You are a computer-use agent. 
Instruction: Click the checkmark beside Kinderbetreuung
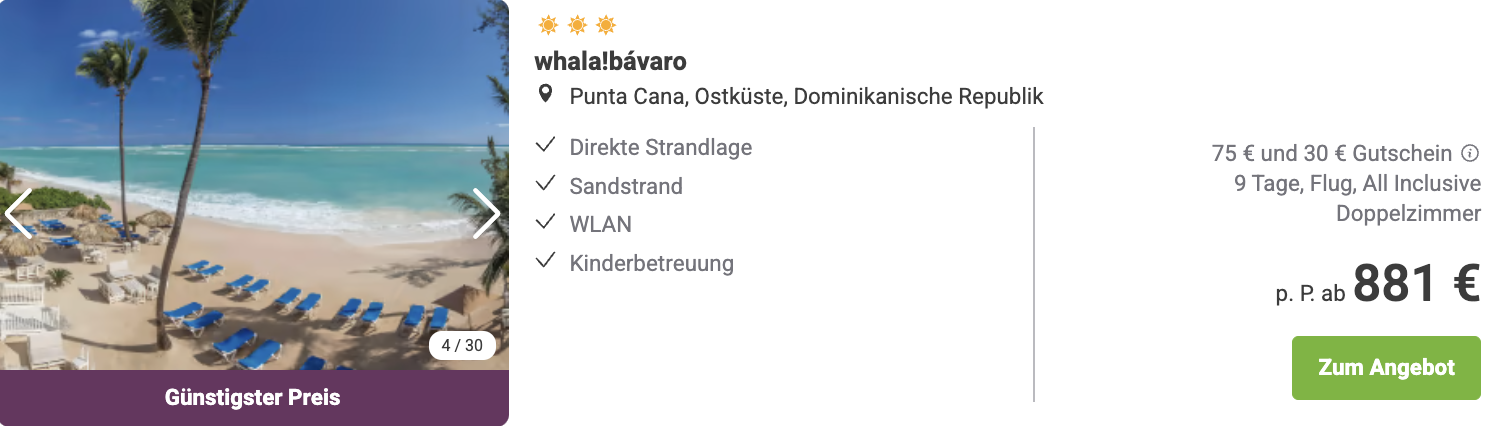pyautogui.click(x=545, y=262)
